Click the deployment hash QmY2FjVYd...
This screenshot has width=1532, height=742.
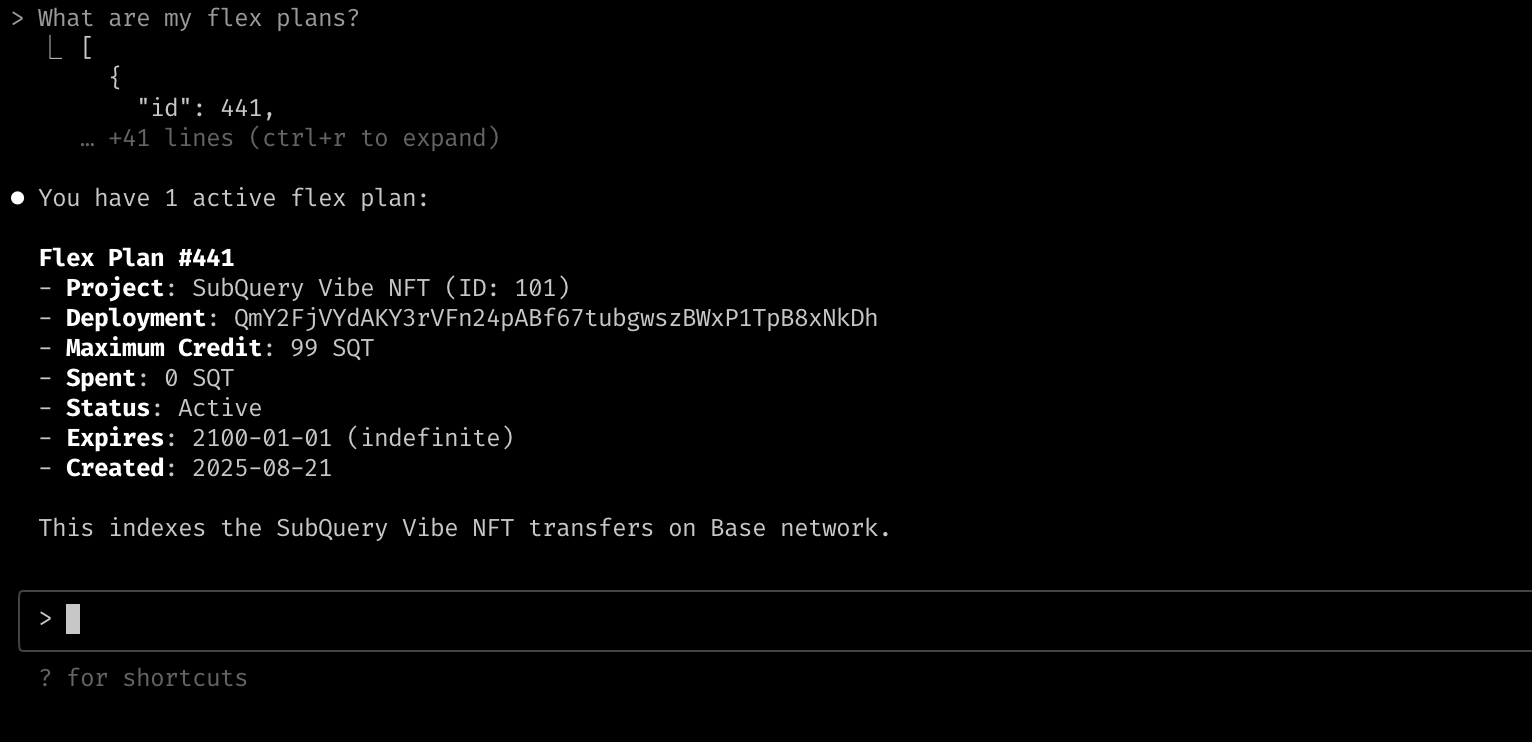pos(556,318)
